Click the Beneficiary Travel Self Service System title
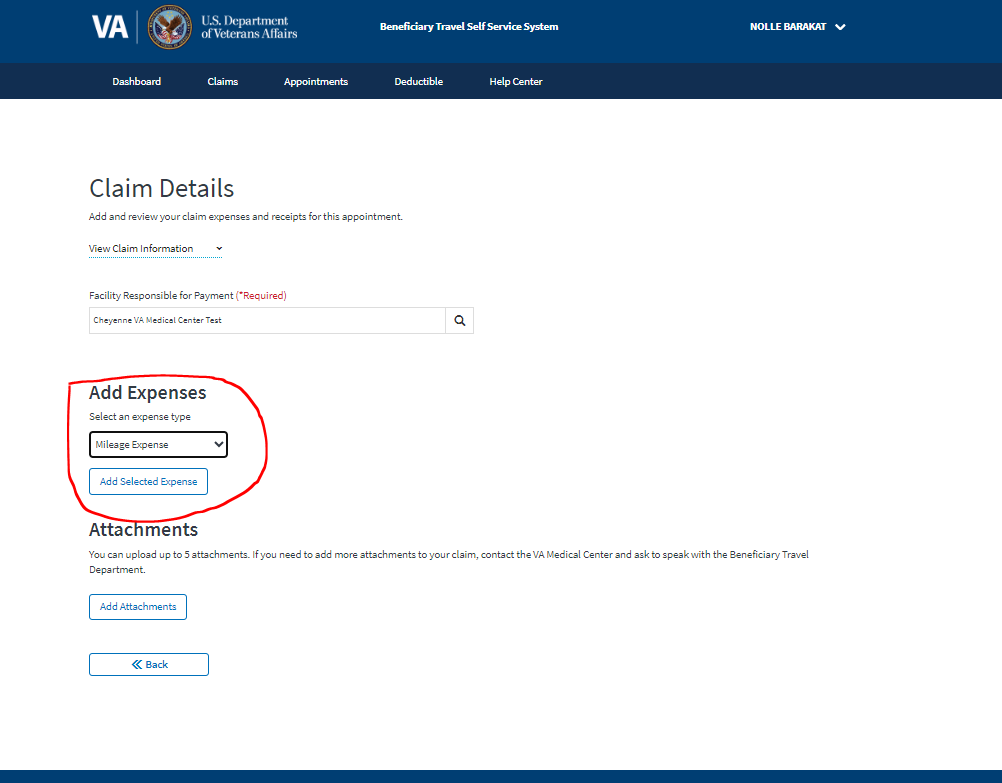The width and height of the screenshot is (1002, 783). pyautogui.click(x=469, y=27)
